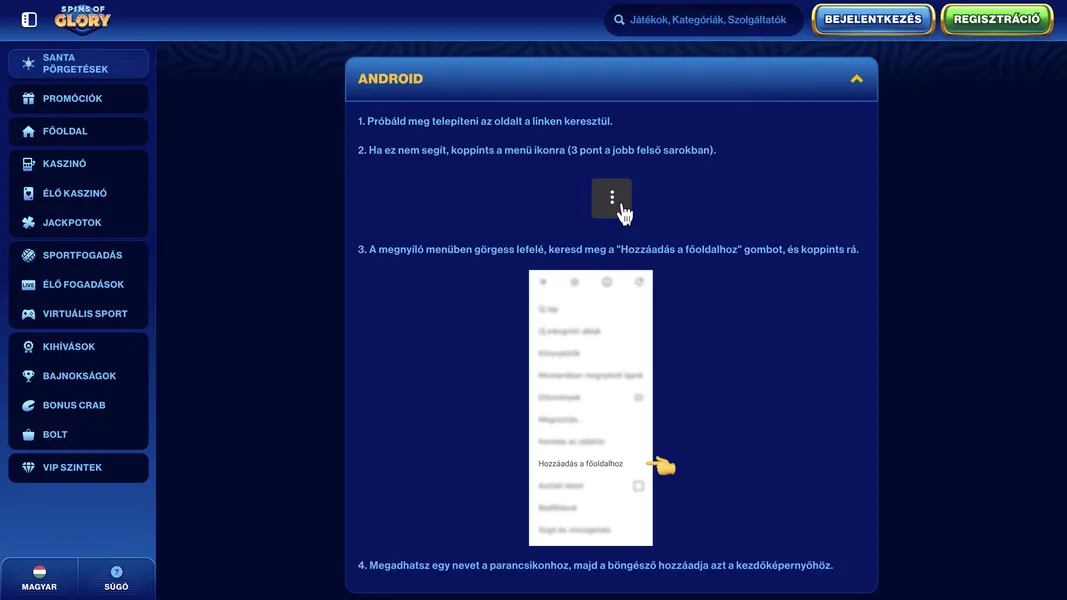
Task: Click the Bejelentkezés button
Action: pyautogui.click(x=873, y=20)
